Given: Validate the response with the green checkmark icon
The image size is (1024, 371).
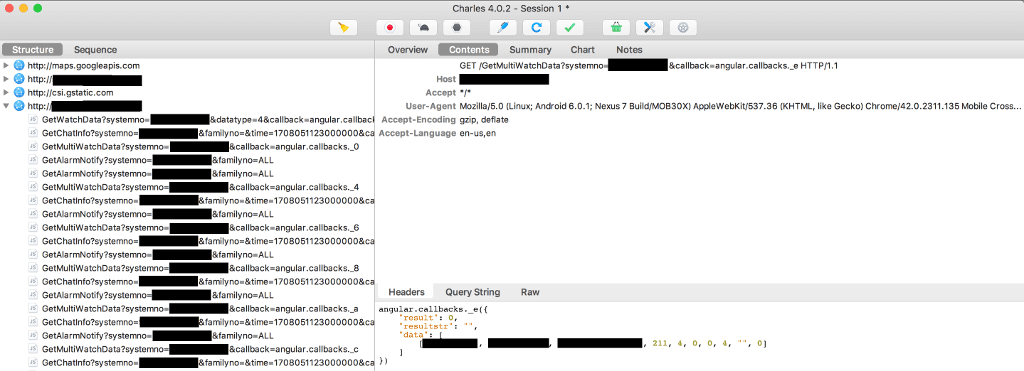Looking at the screenshot, I should [x=569, y=27].
